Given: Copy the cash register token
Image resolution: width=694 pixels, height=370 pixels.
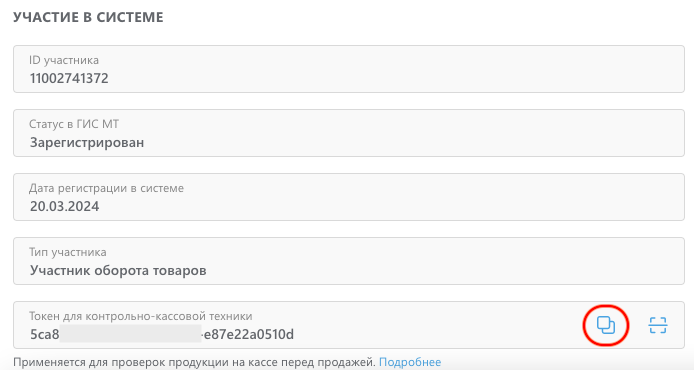Looking at the screenshot, I should pyautogui.click(x=605, y=325).
